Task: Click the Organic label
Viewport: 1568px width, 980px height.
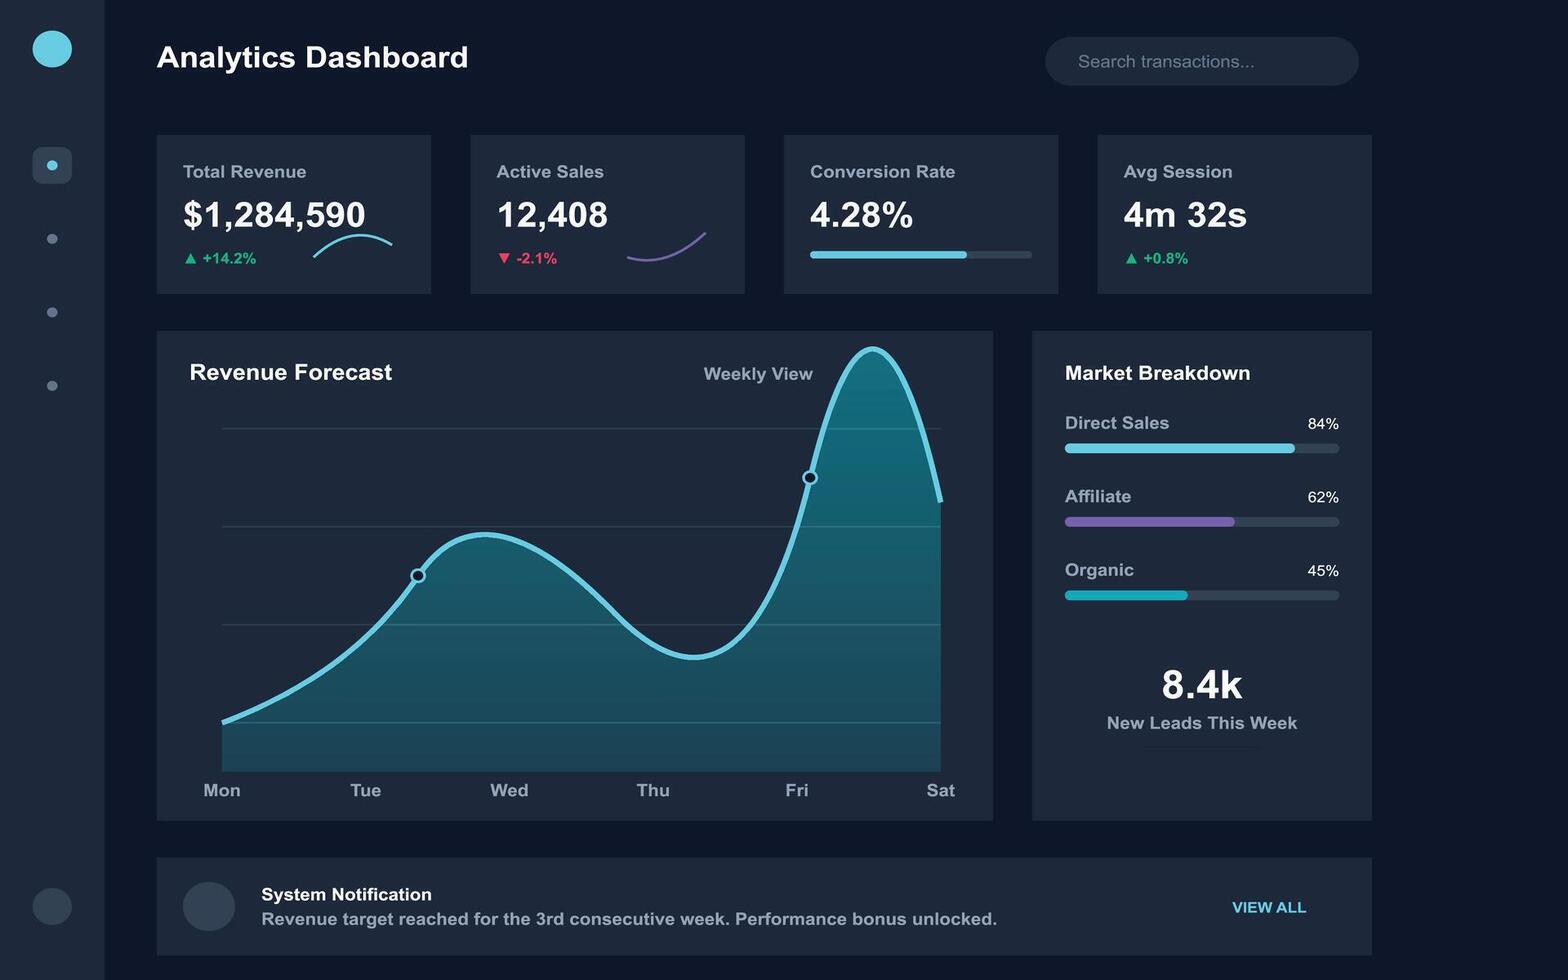Action: [1099, 570]
